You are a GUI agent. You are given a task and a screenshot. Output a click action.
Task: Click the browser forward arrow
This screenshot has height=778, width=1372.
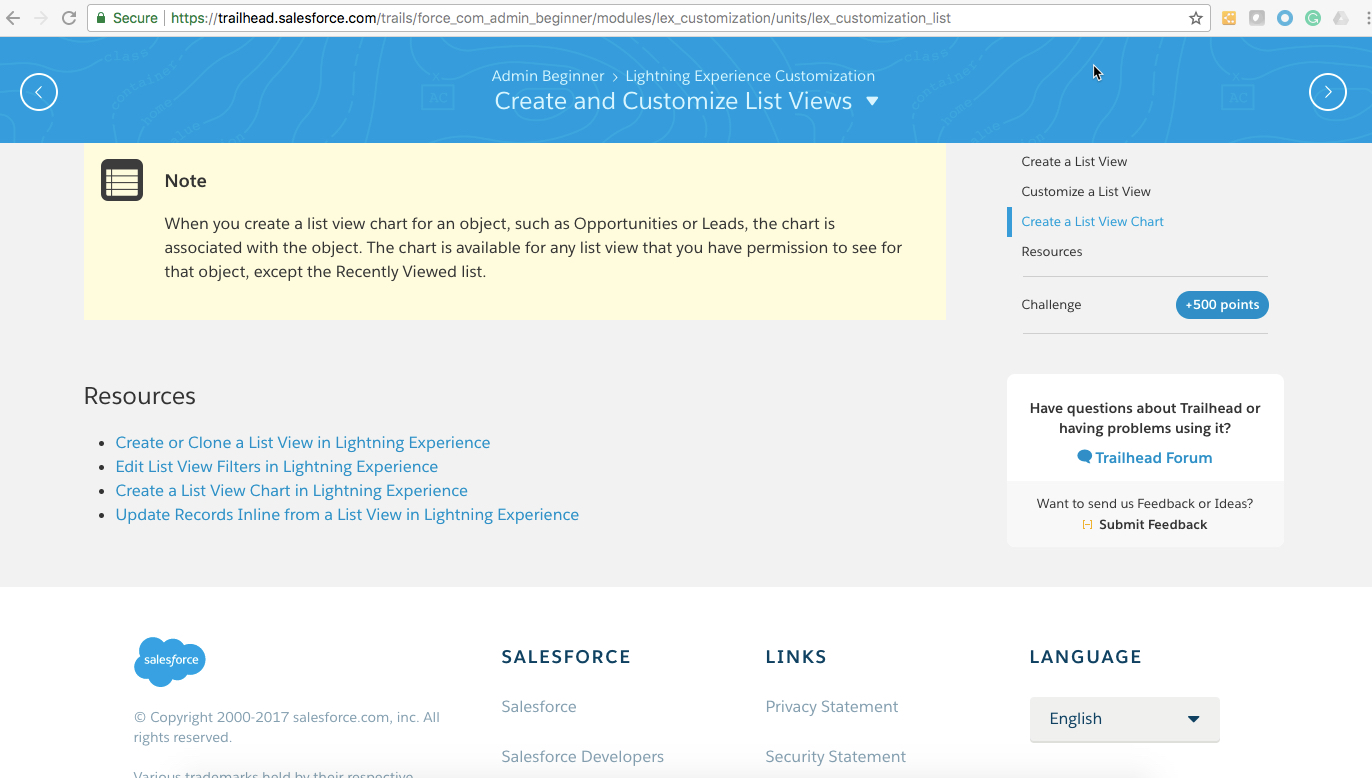tap(41, 18)
